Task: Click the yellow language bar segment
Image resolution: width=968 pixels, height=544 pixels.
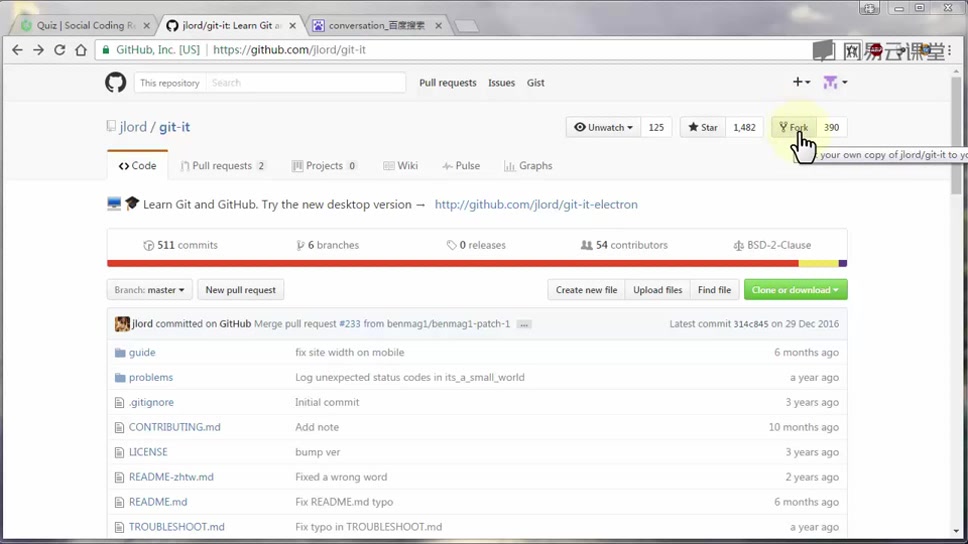Action: 819,264
